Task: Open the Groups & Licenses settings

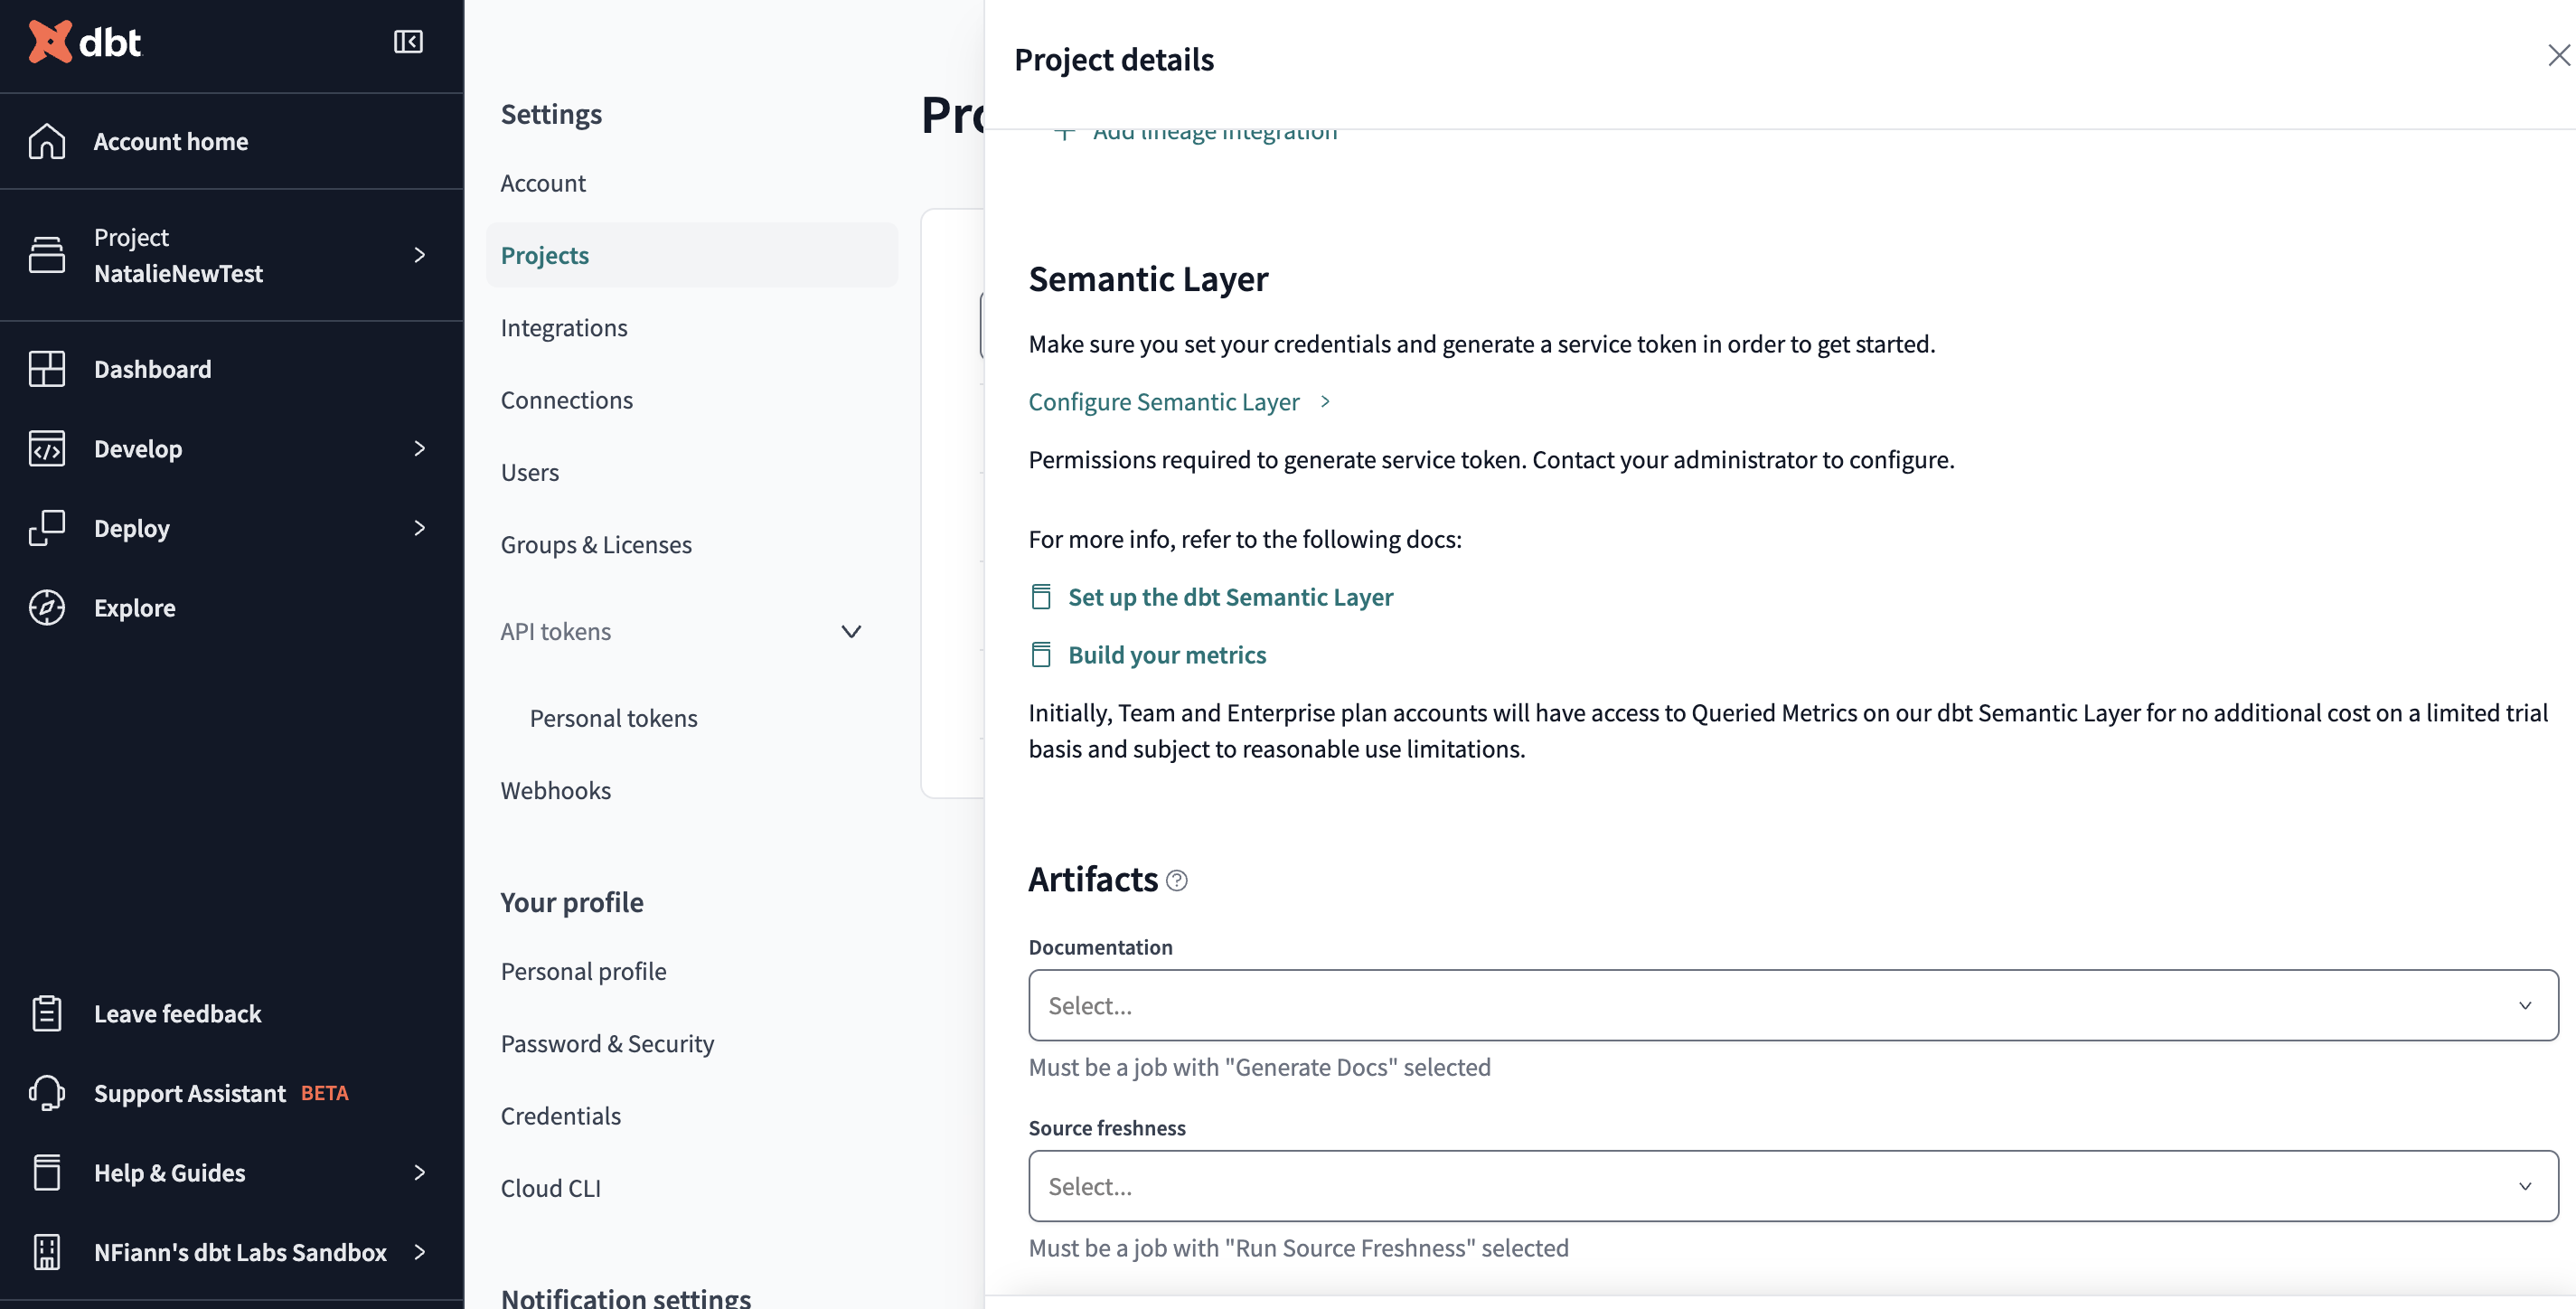Action: [596, 544]
